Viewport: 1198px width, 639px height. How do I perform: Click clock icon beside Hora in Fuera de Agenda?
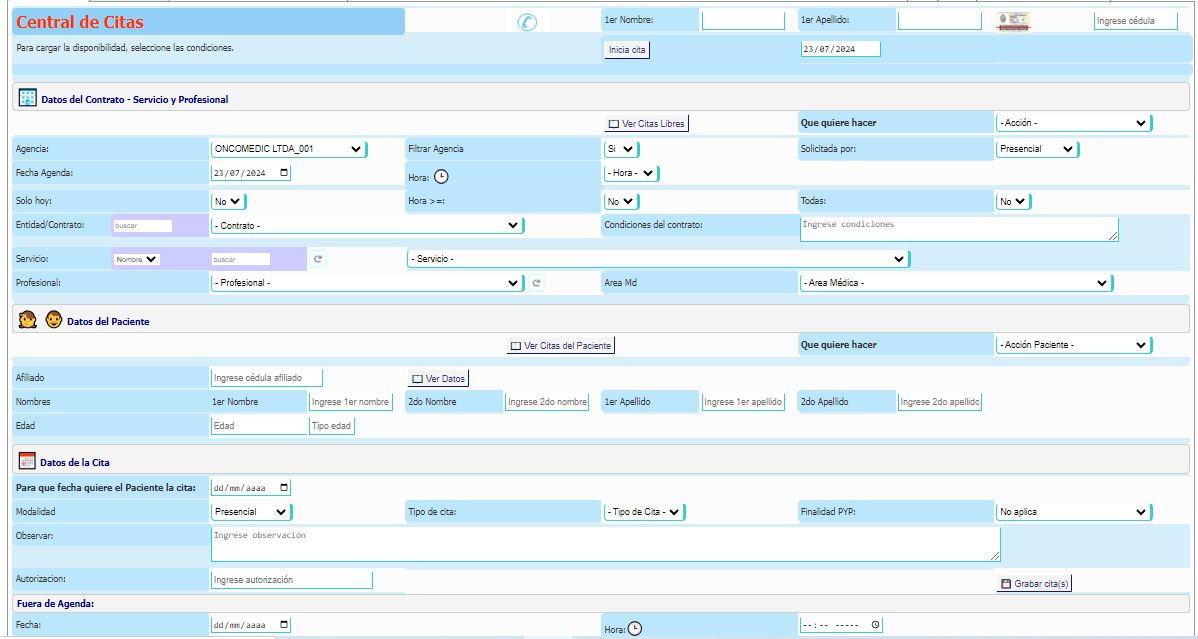pos(634,629)
